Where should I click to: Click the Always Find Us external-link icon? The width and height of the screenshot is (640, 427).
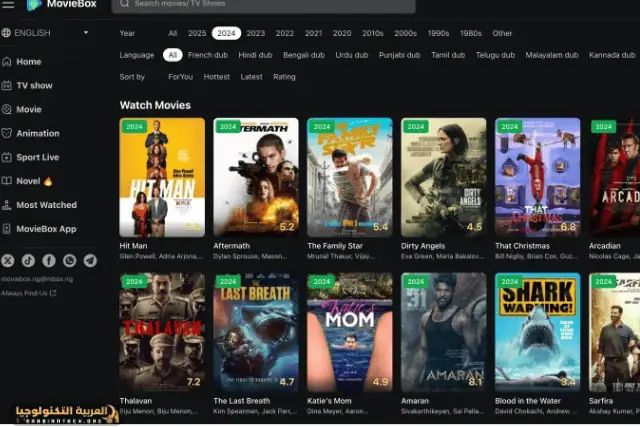point(53,293)
